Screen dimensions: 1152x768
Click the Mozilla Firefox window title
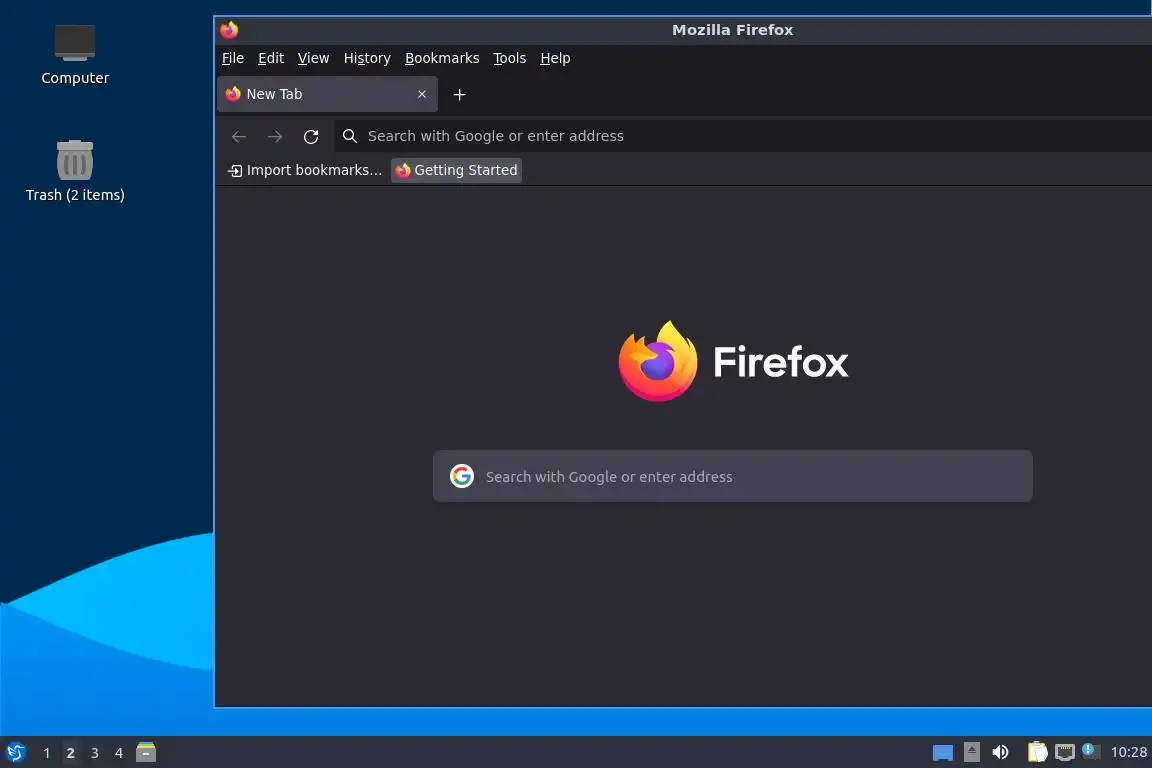(732, 30)
